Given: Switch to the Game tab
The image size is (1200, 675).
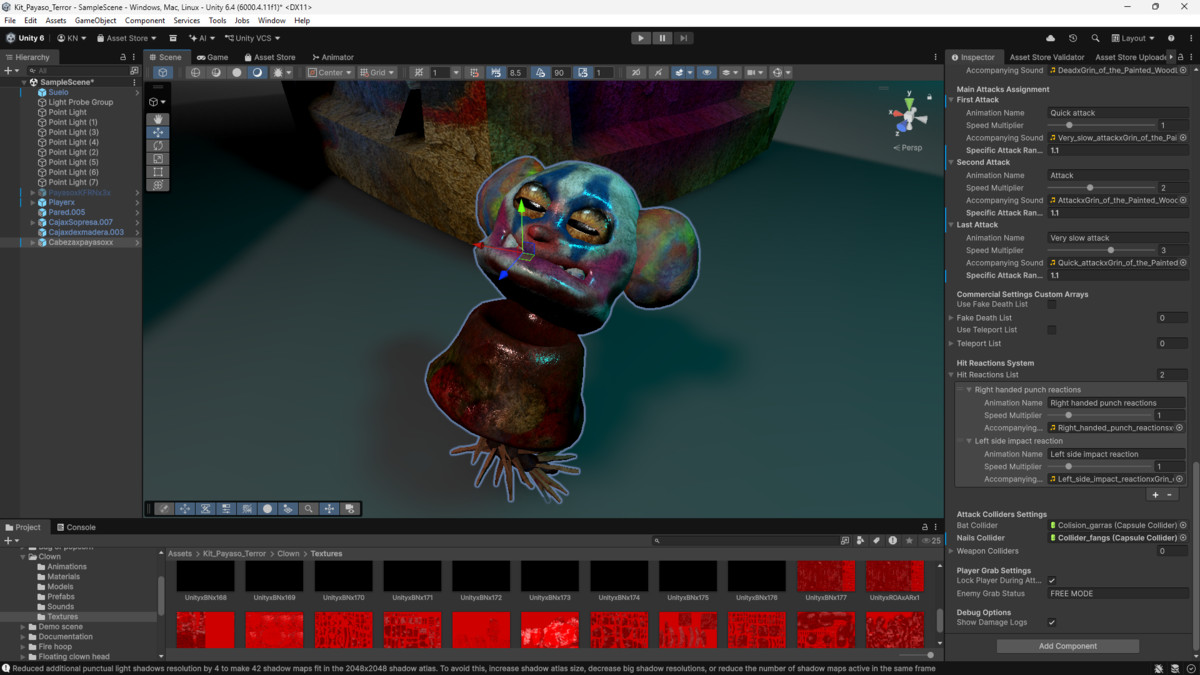Looking at the screenshot, I should pyautogui.click(x=213, y=57).
